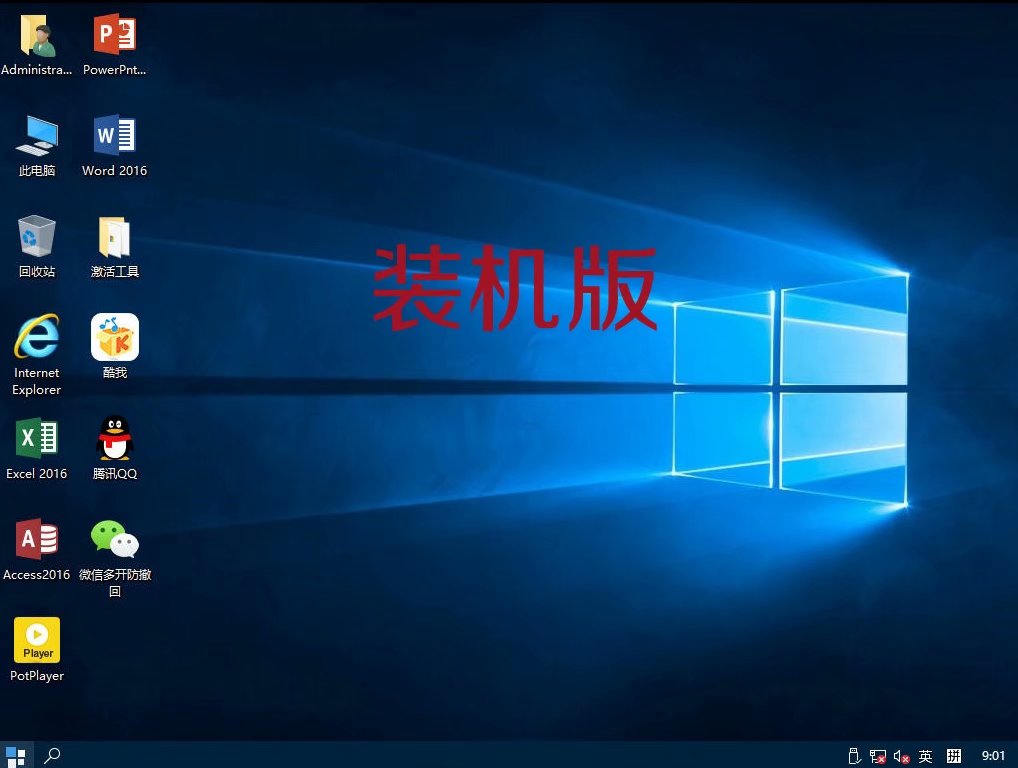Select the 腾讯QQ penguin icon

point(114,438)
